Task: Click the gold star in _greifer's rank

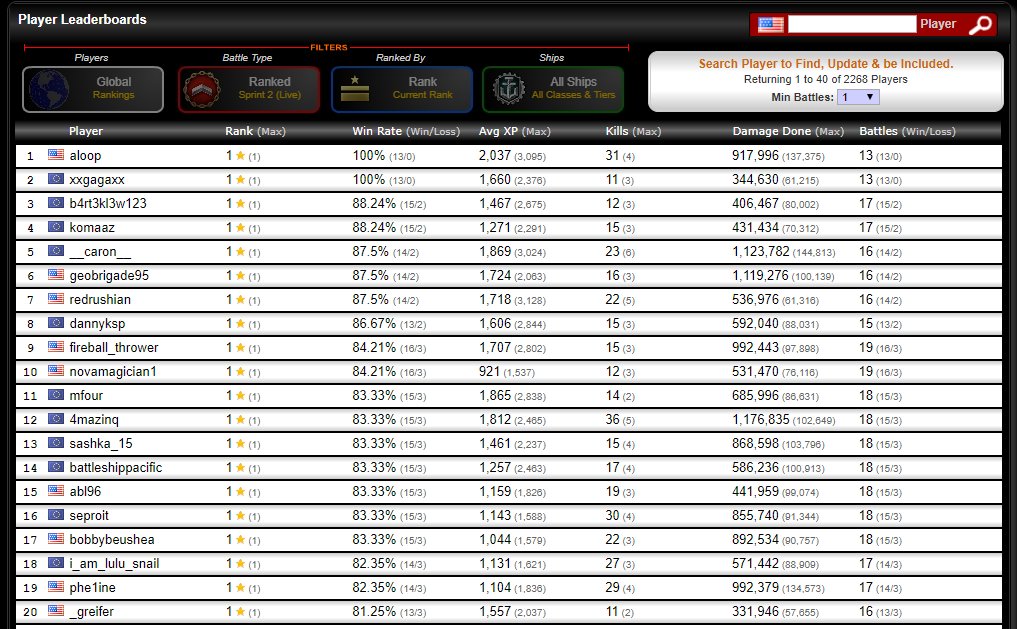Action: tap(240, 611)
